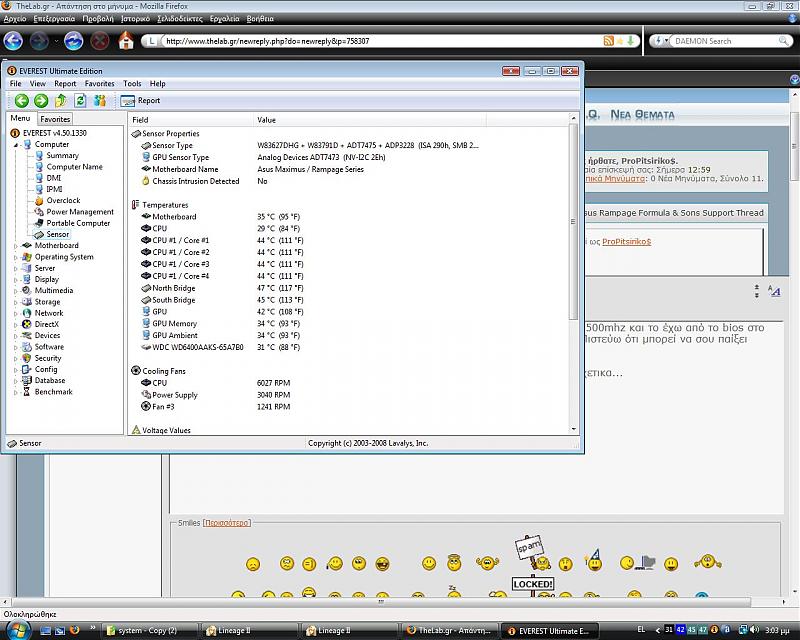The image size is (800, 640).
Task: Click the EVEREST green Forward arrow
Action: pyautogui.click(x=41, y=101)
